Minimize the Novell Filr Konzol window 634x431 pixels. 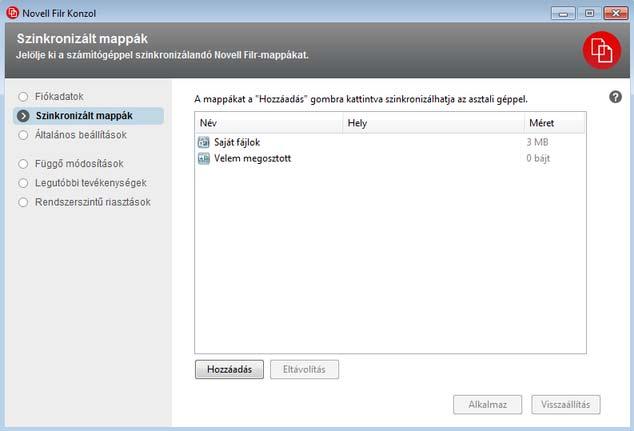click(x=563, y=13)
